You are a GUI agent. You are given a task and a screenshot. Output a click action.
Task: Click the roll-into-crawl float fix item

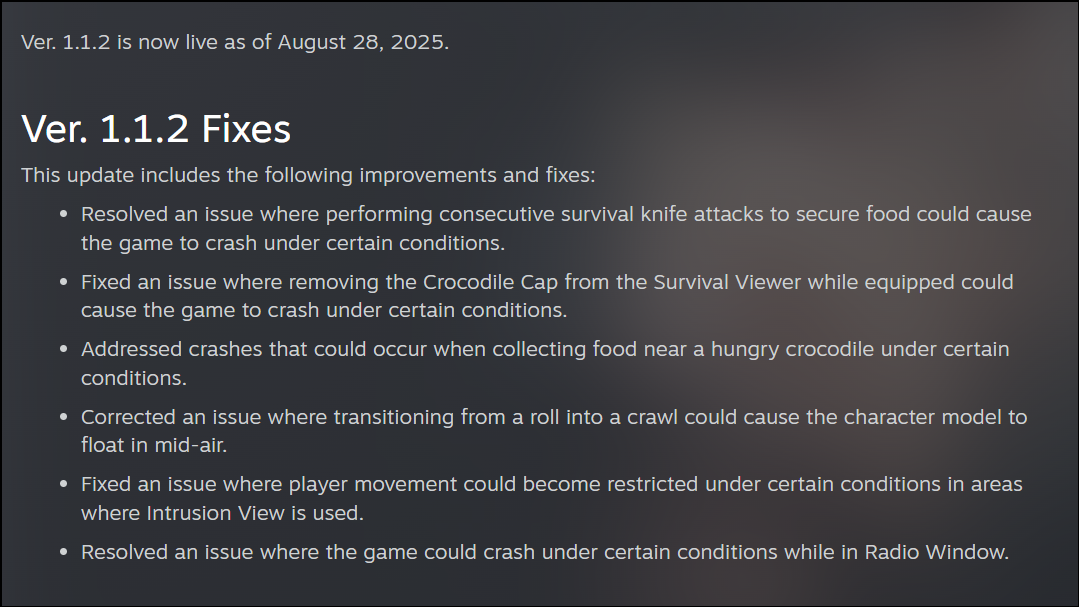tap(554, 431)
